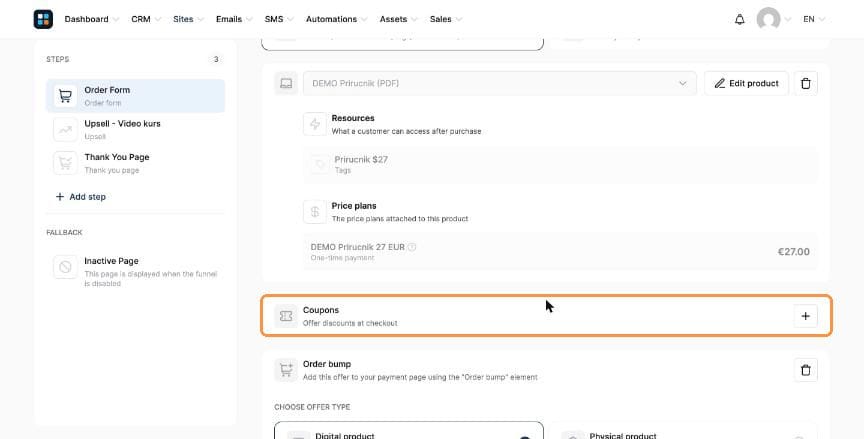Click the Resources heading

point(353,118)
